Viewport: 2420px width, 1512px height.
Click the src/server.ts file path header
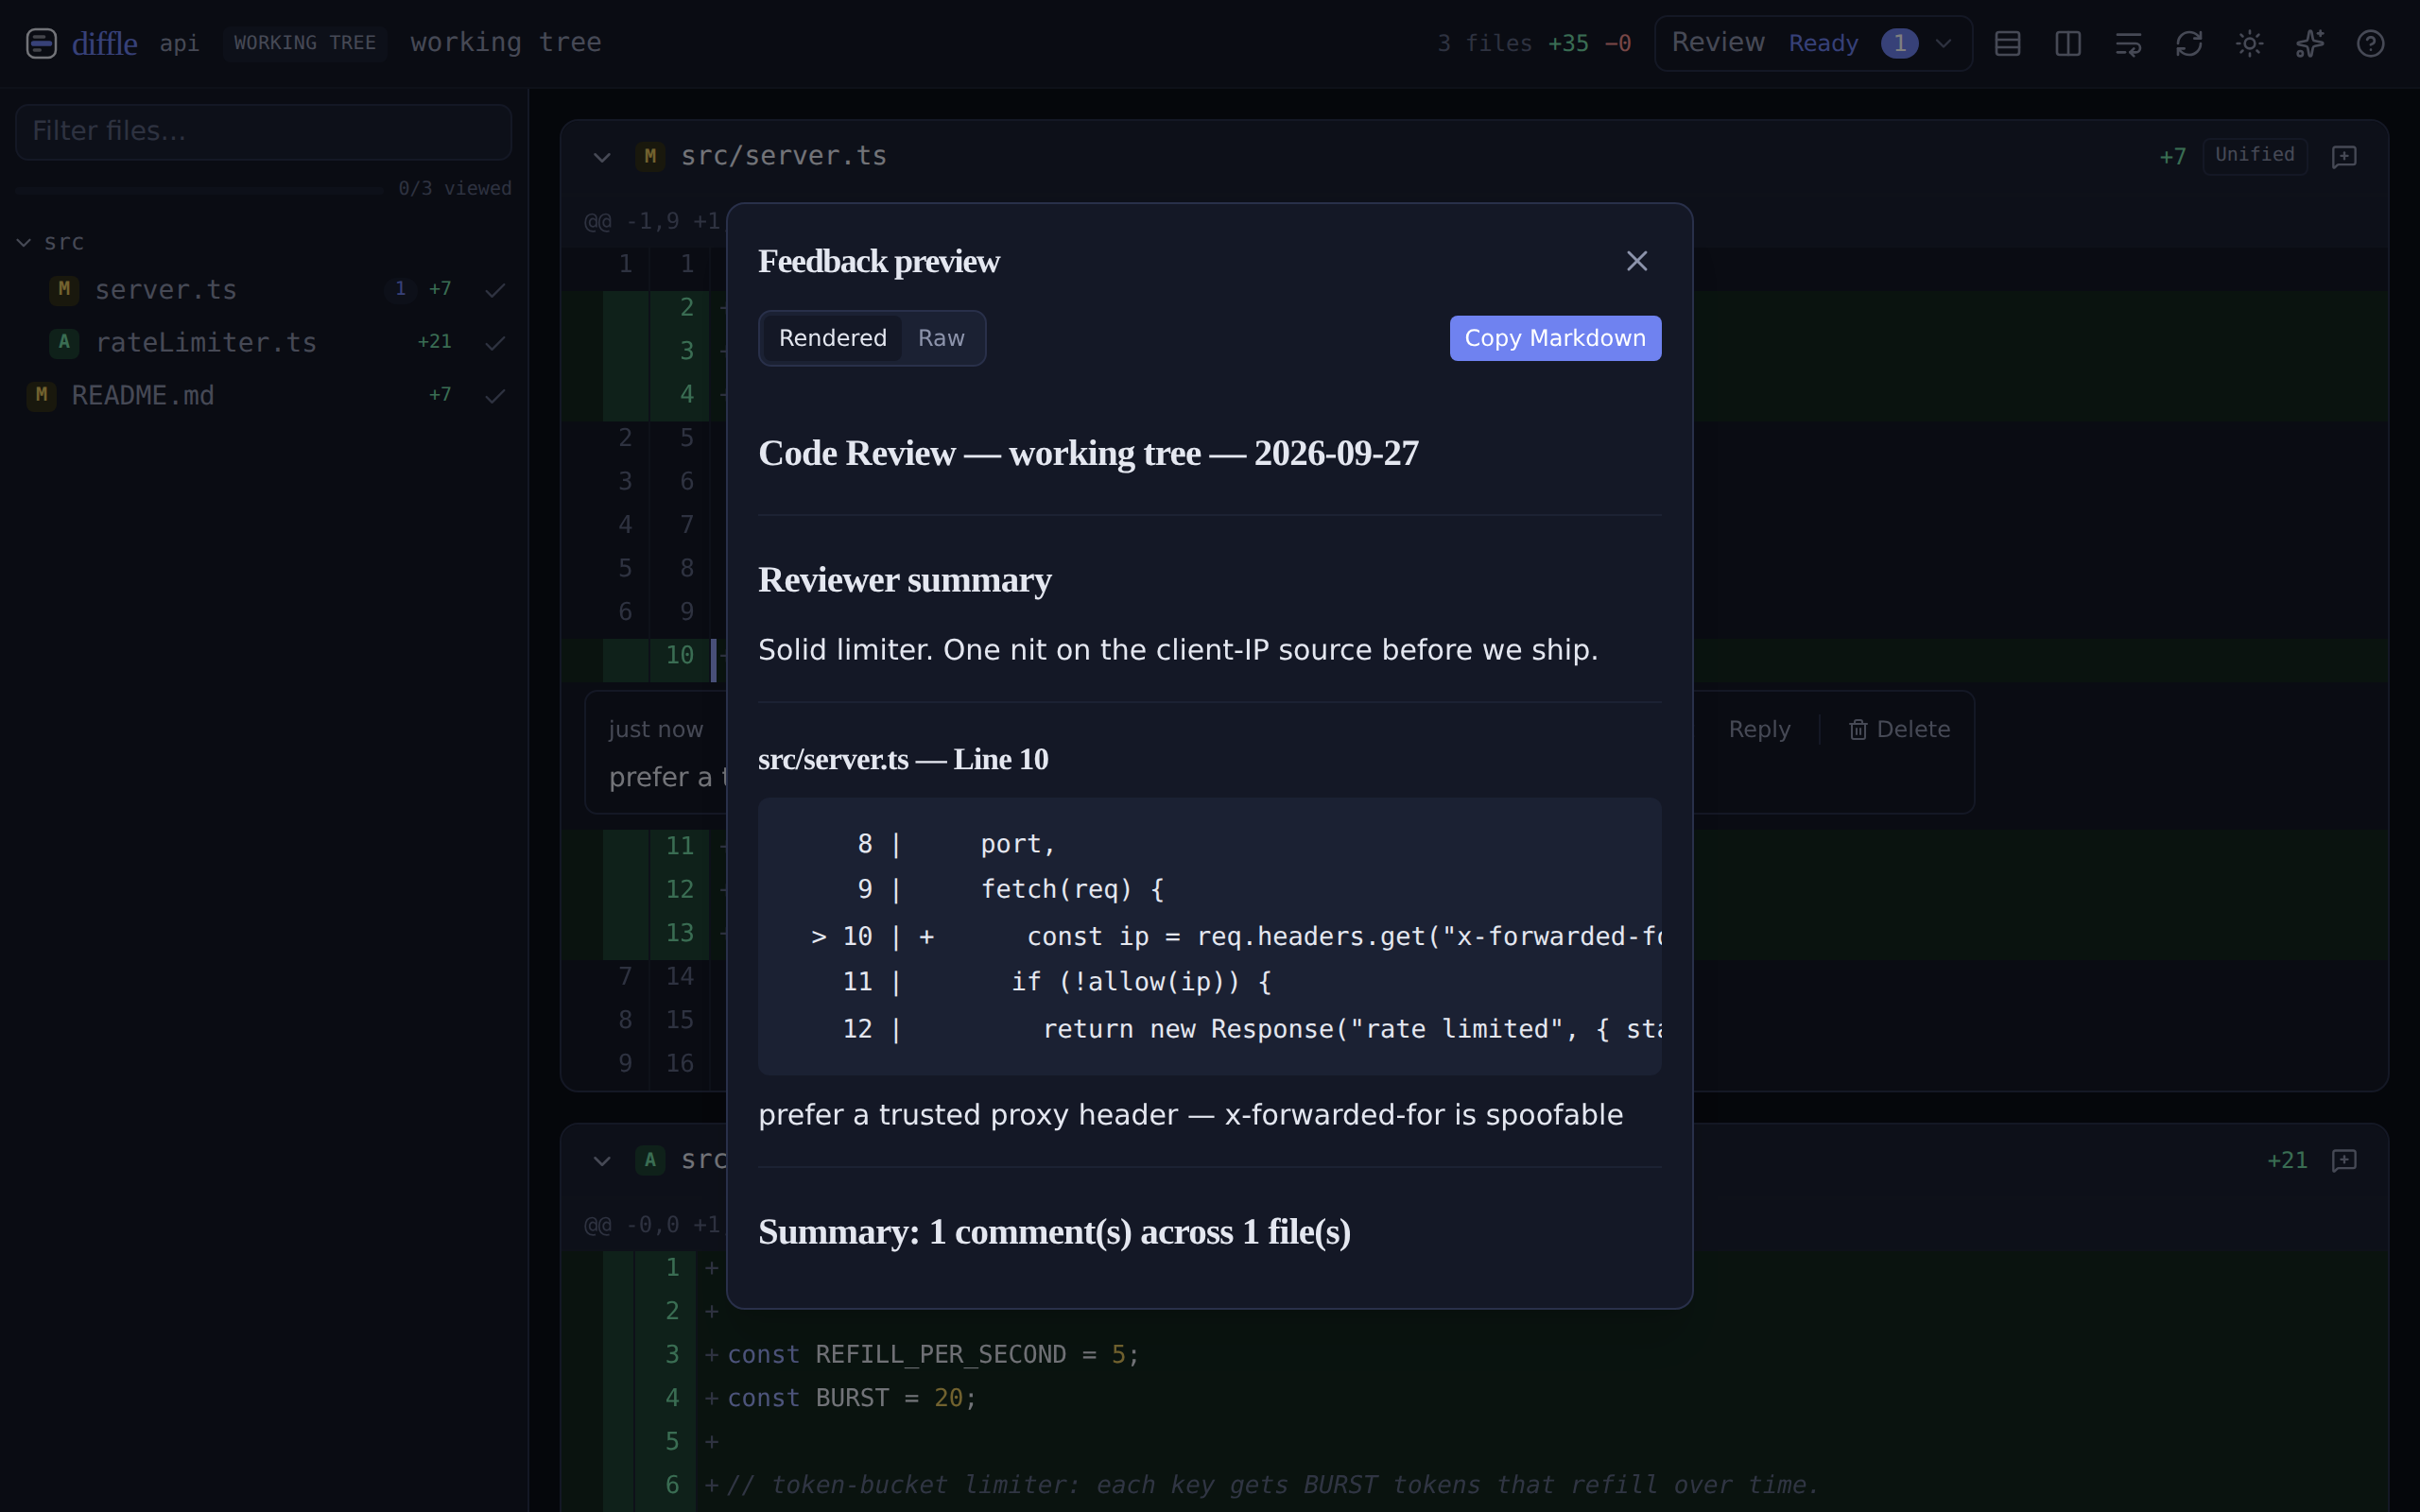[x=783, y=156]
